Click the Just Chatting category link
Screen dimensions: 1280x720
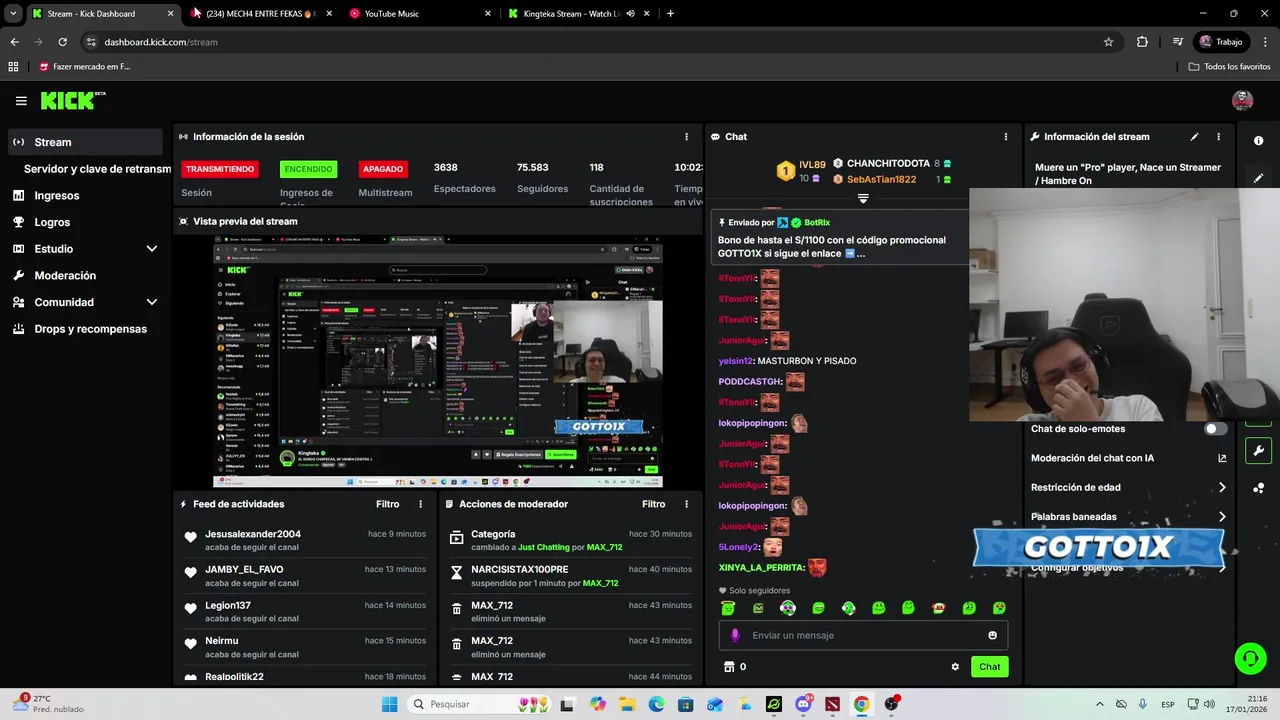click(x=544, y=548)
